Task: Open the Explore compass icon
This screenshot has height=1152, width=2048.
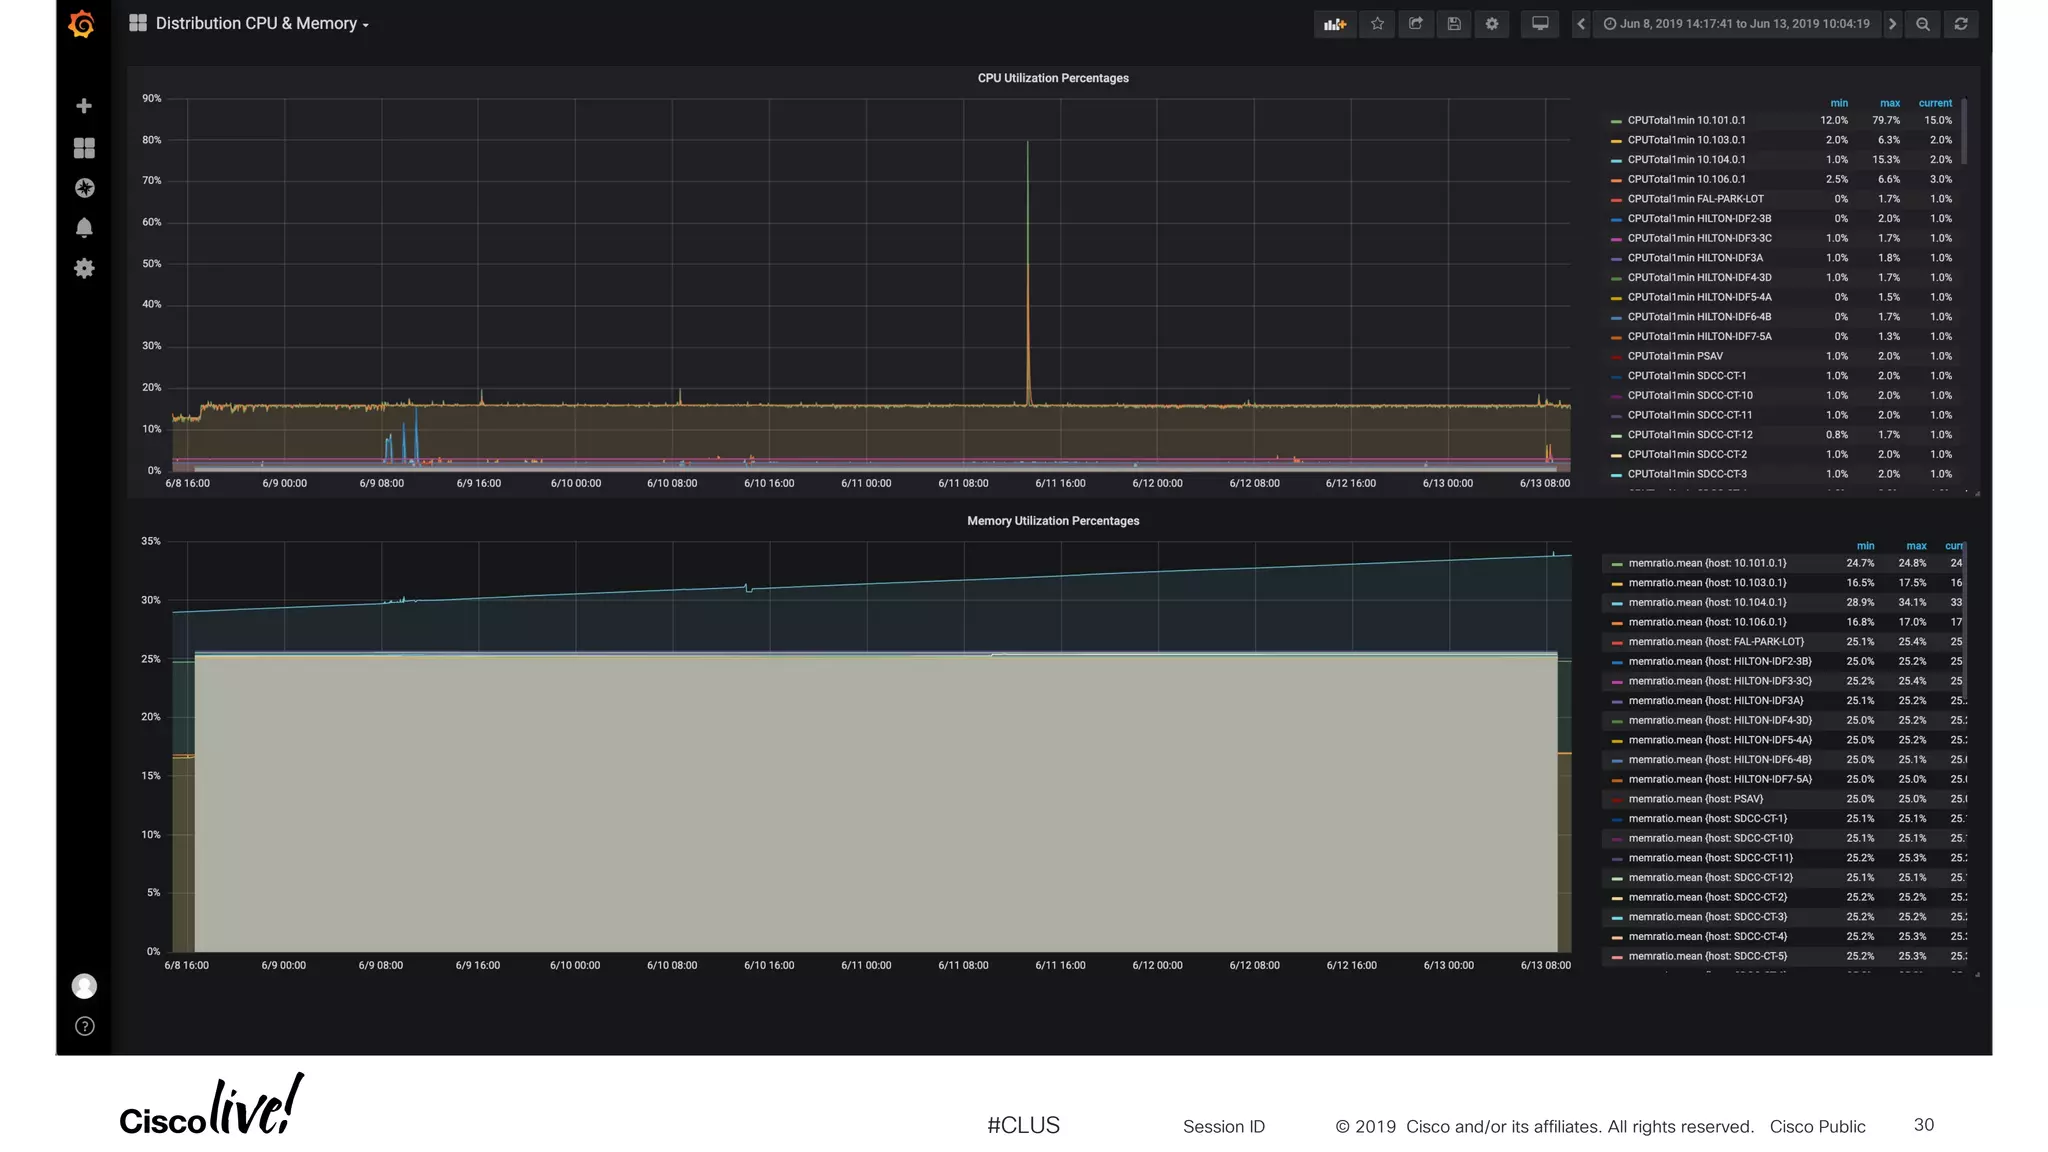Action: (84, 188)
